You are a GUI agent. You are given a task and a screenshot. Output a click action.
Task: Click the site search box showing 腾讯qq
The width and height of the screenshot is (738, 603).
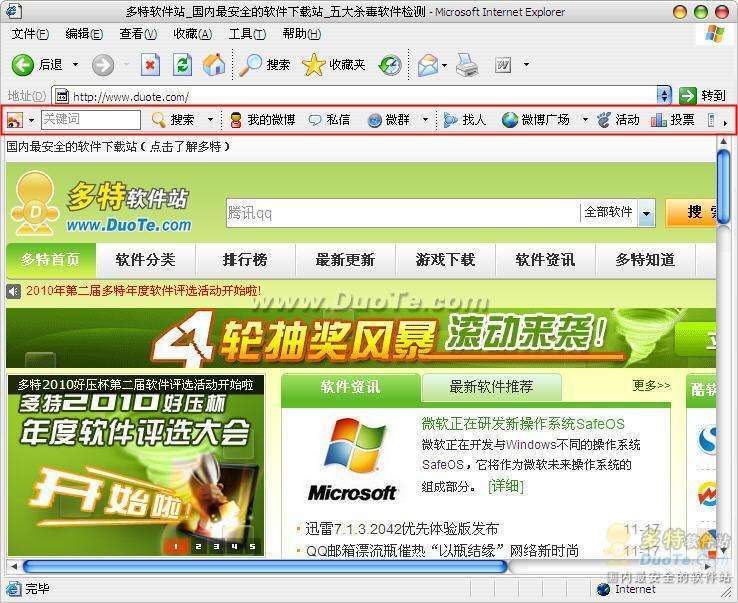coord(403,213)
